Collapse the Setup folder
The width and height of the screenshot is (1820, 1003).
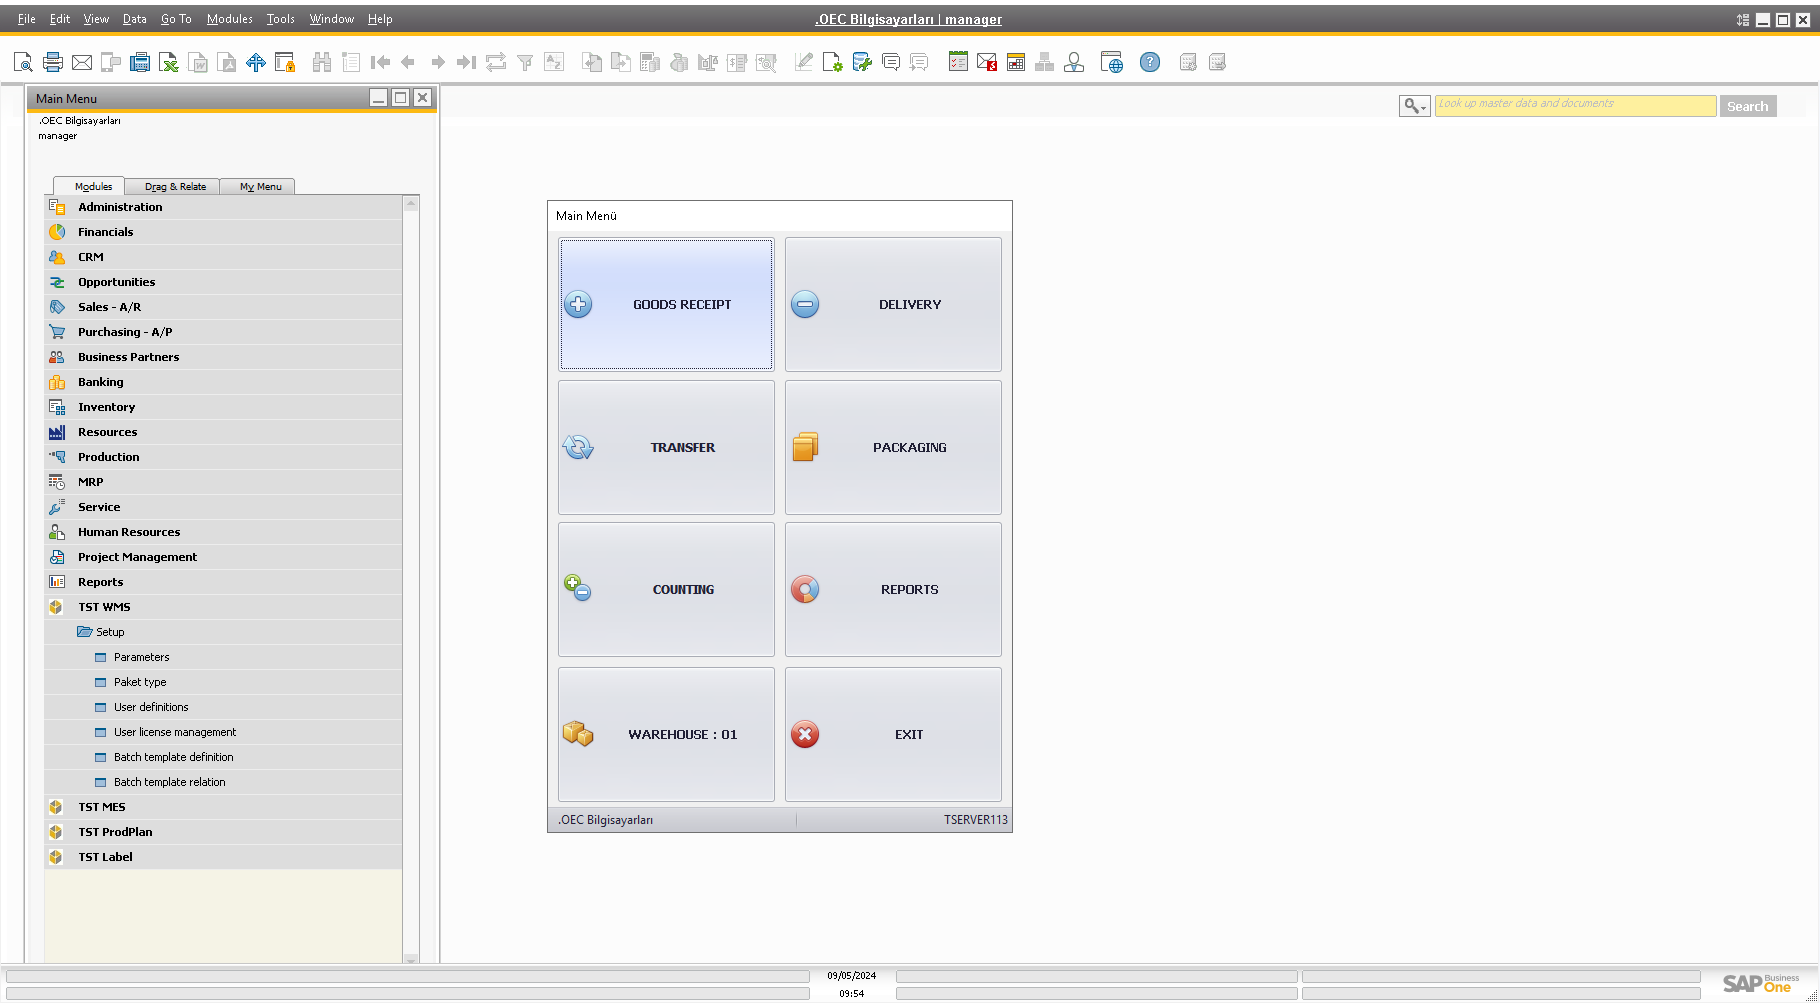coord(110,632)
